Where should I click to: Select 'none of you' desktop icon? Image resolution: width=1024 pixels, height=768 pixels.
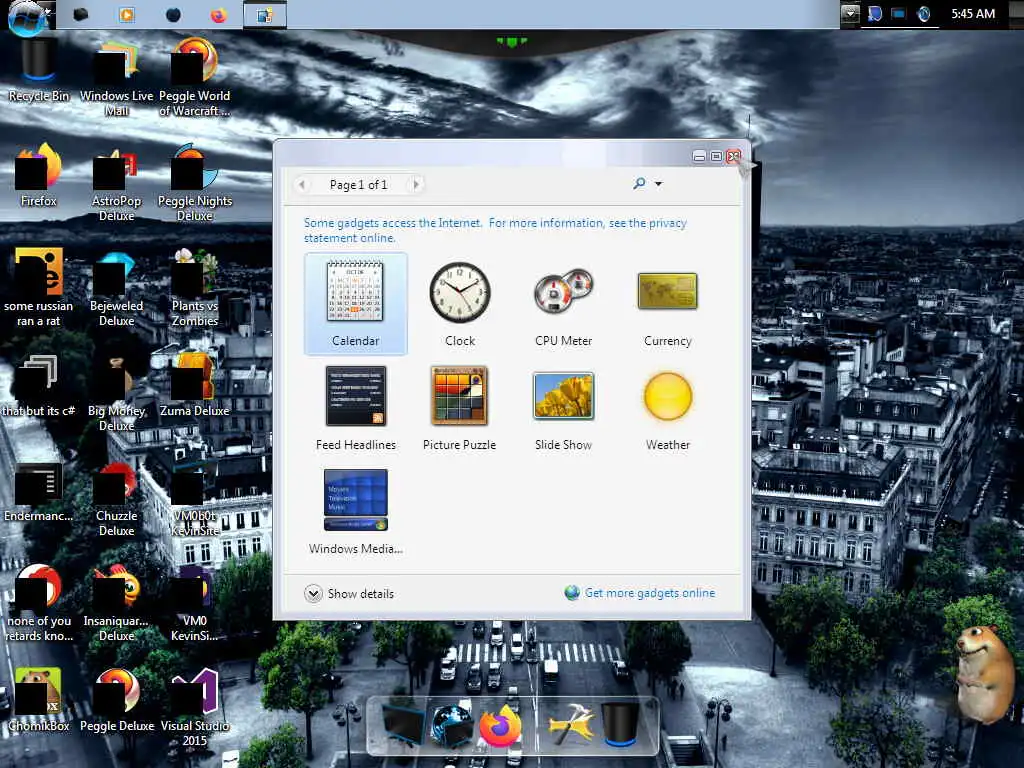point(39,603)
